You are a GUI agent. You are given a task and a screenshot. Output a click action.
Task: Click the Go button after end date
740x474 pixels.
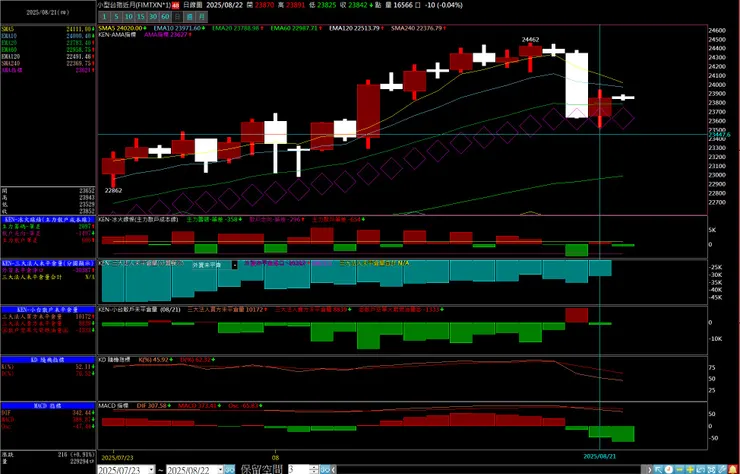click(x=229, y=469)
